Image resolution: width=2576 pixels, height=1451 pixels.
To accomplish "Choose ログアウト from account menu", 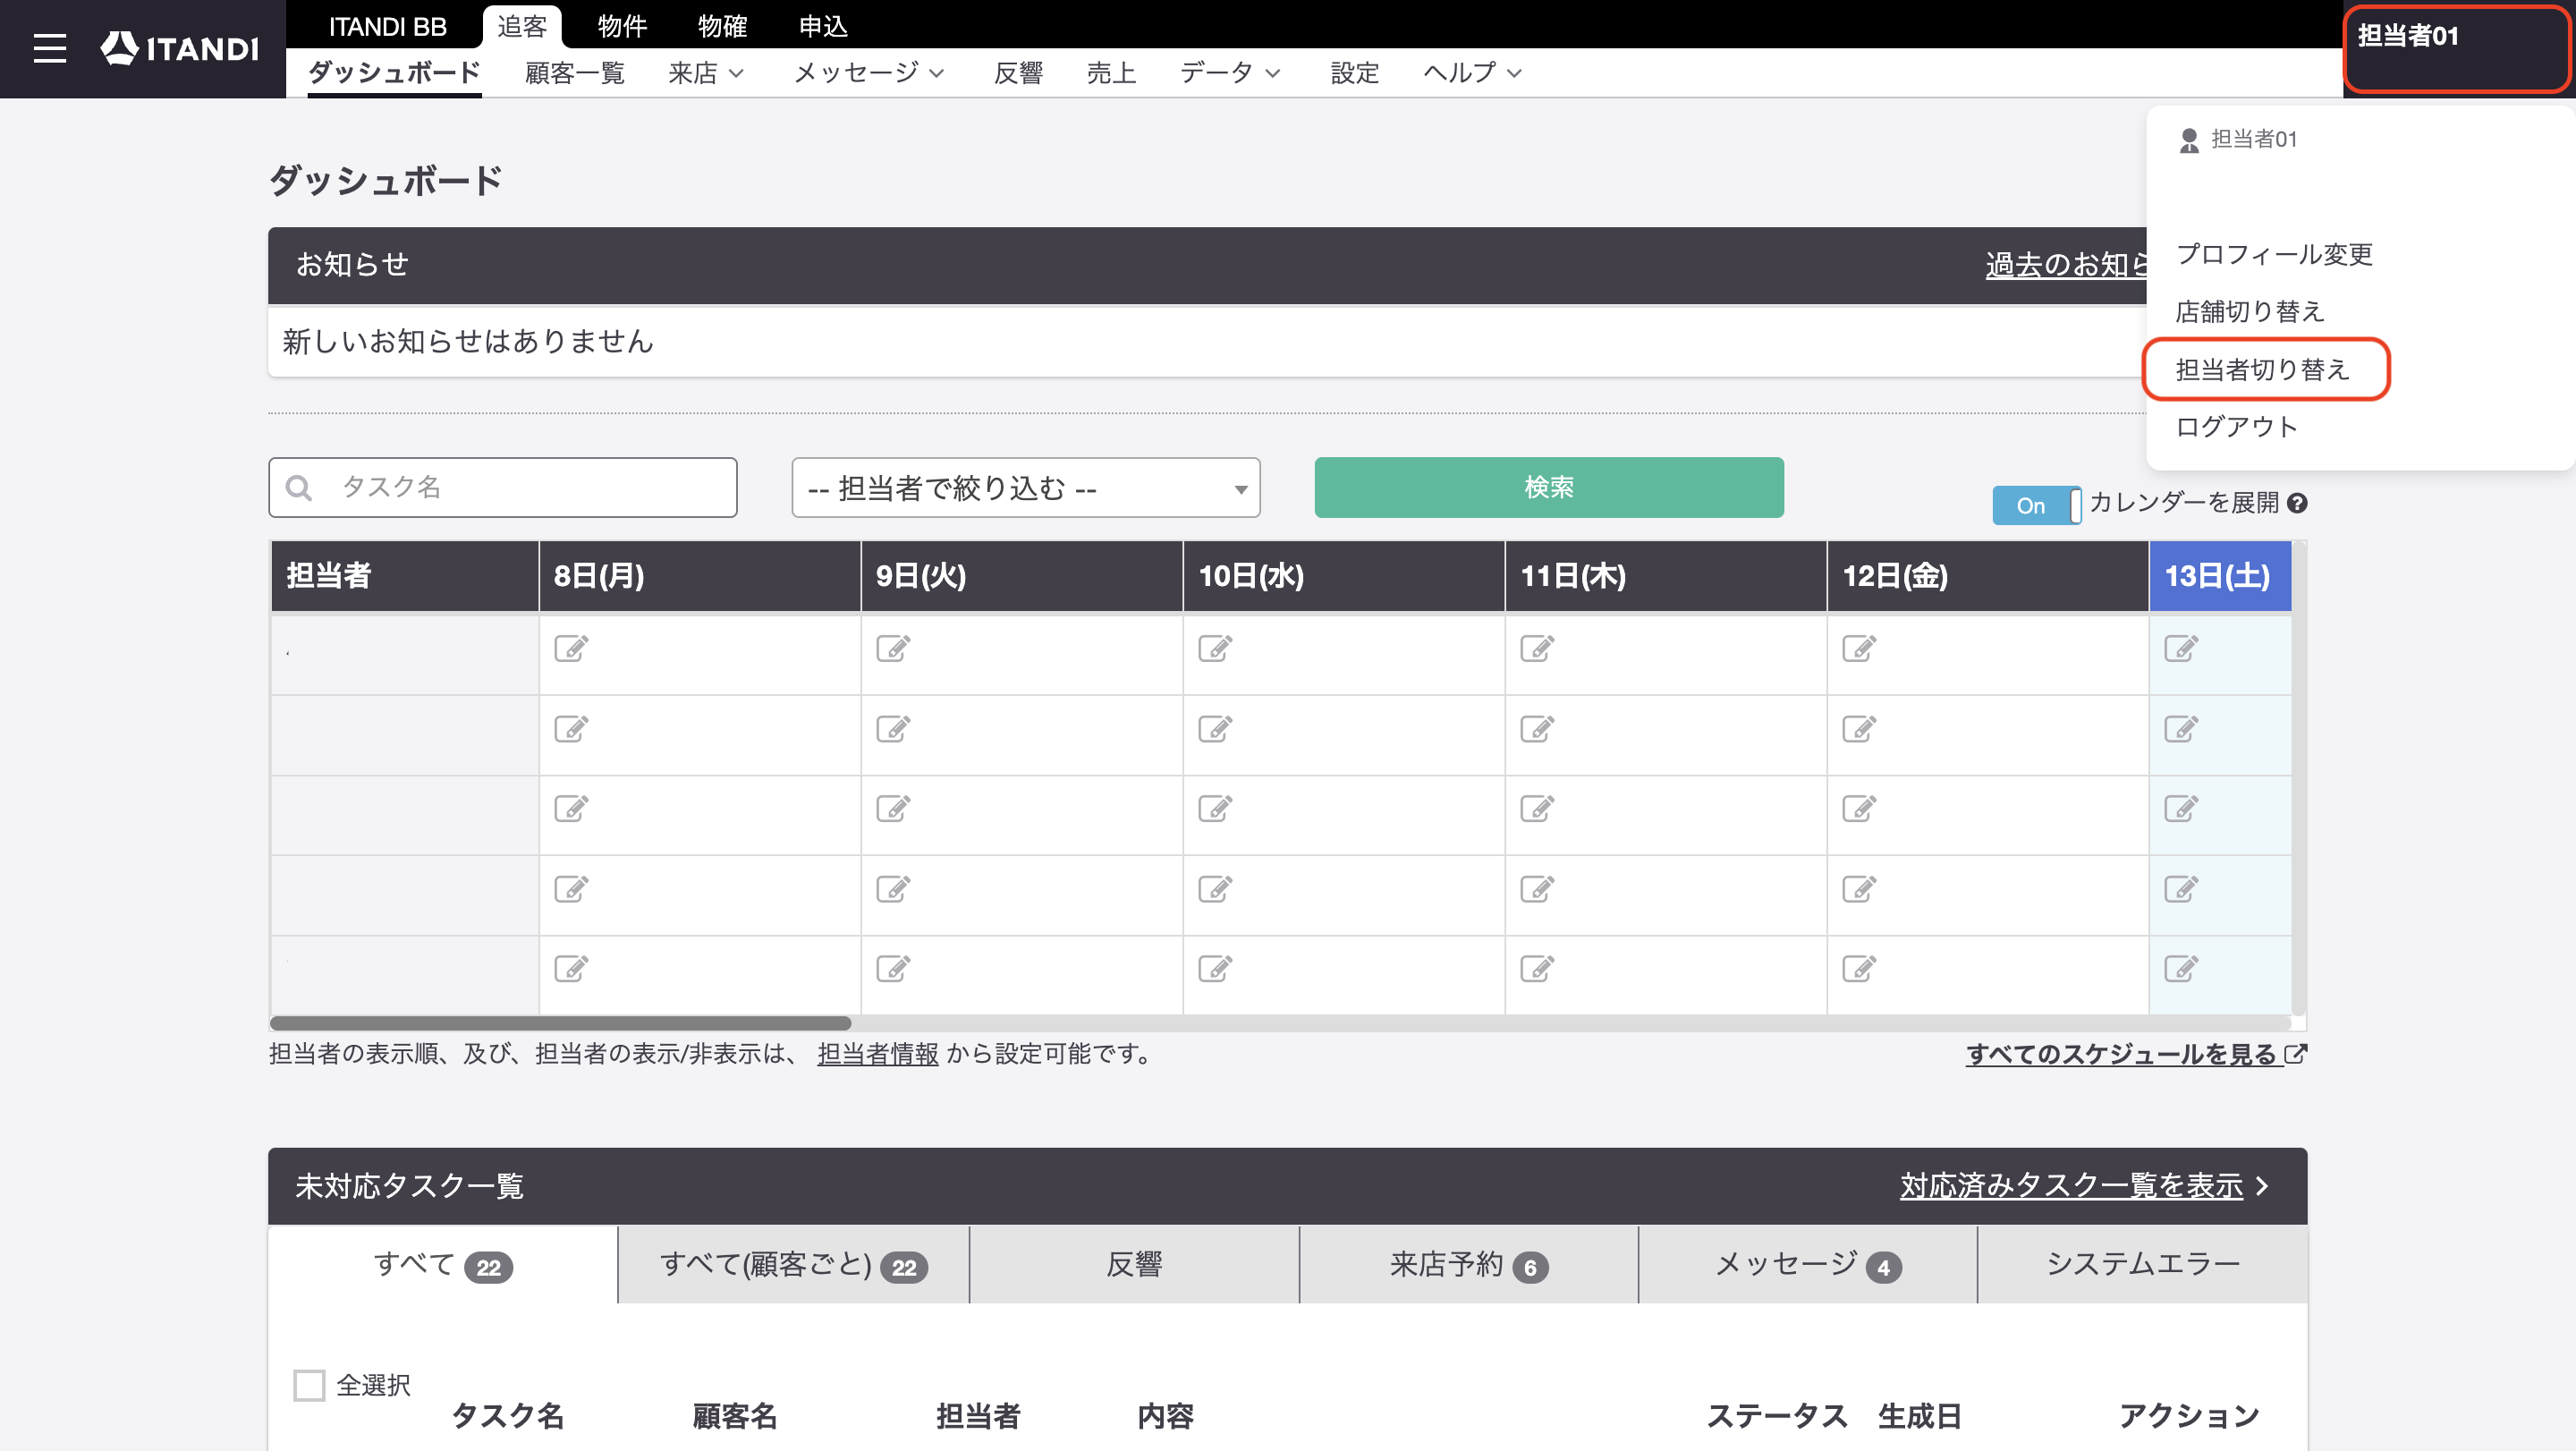I will pos(2236,427).
